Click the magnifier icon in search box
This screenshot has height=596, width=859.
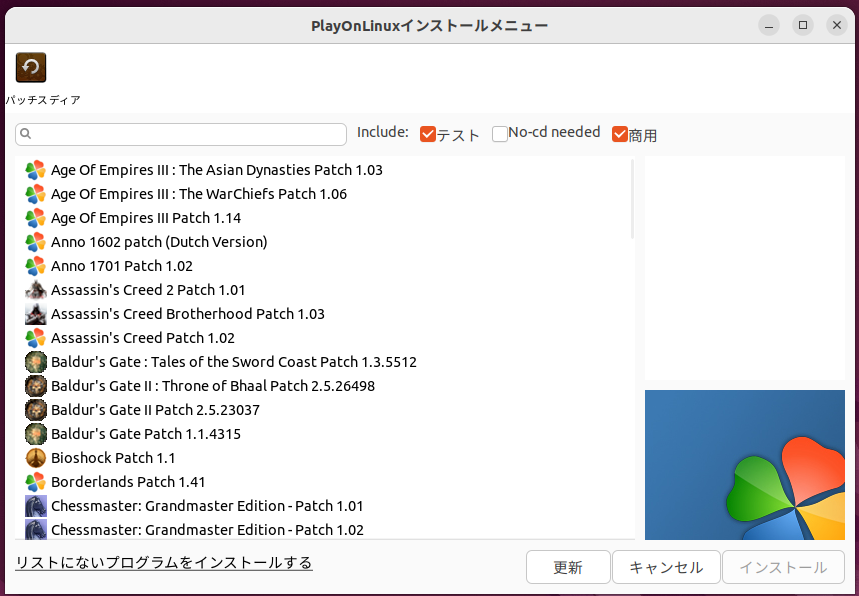(x=26, y=134)
